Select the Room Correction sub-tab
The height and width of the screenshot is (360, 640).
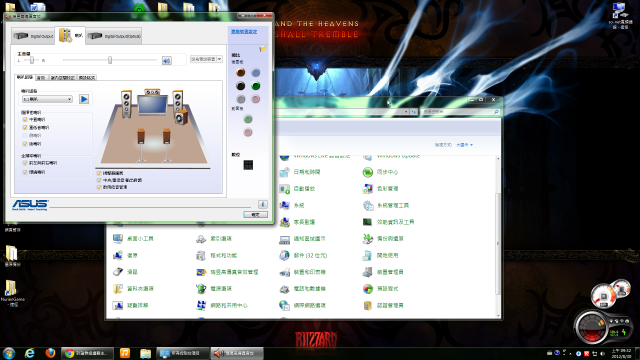(62, 78)
